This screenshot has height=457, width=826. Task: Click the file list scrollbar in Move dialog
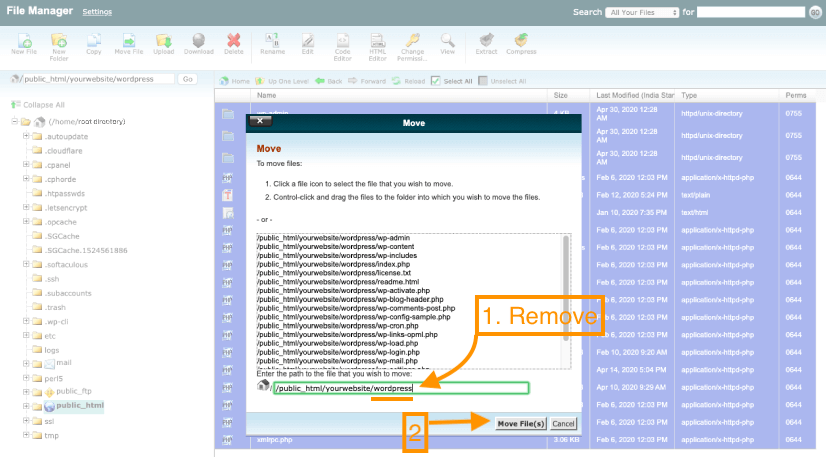[x=566, y=288]
